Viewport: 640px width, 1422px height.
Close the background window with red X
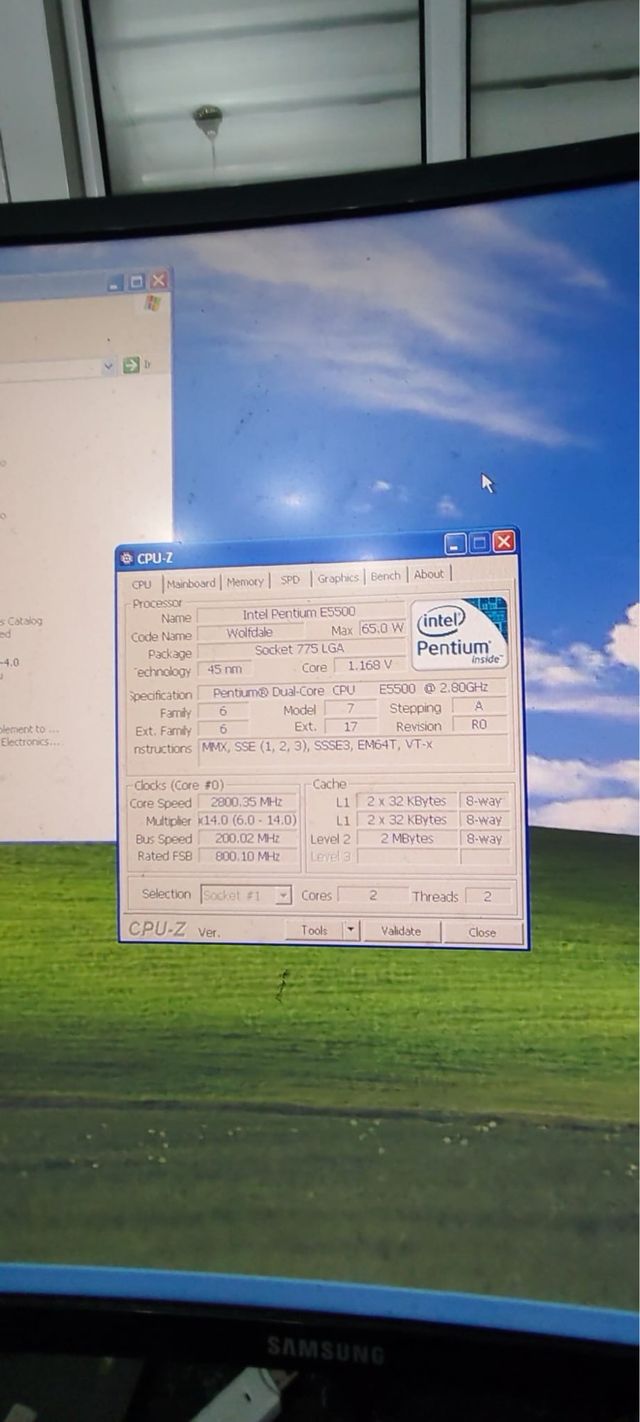(158, 281)
